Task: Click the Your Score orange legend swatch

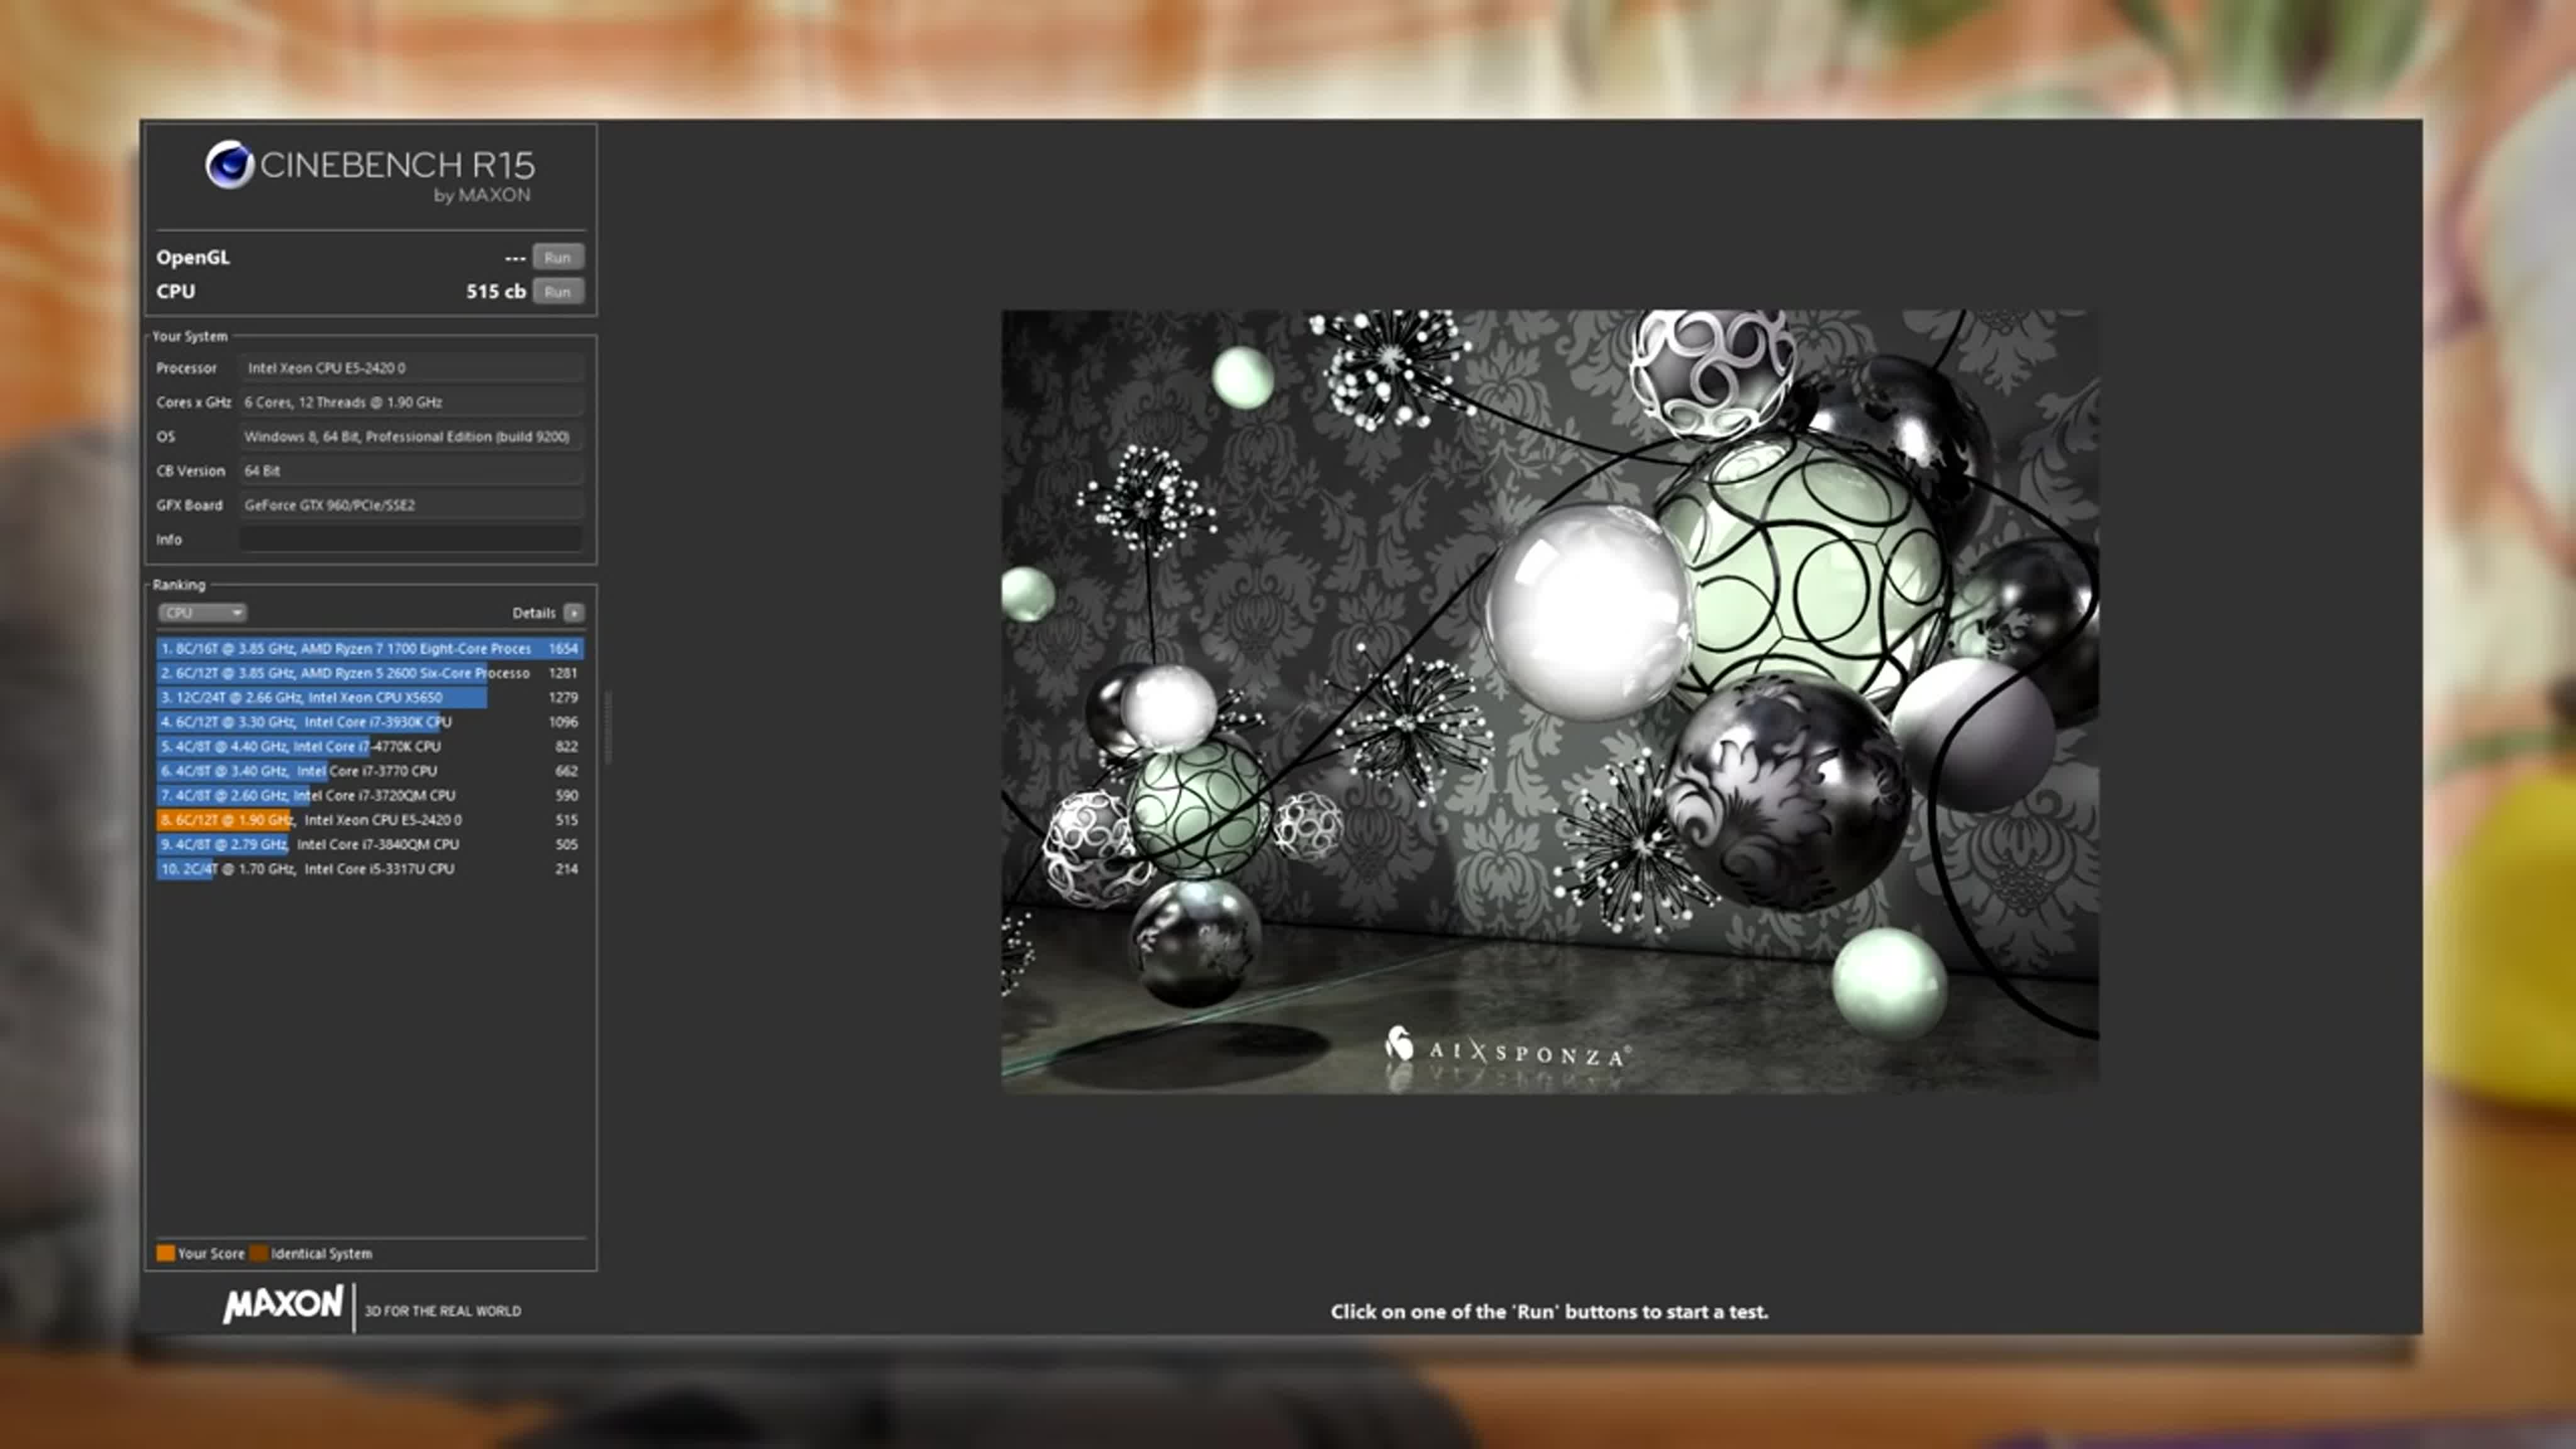Action: [166, 1253]
